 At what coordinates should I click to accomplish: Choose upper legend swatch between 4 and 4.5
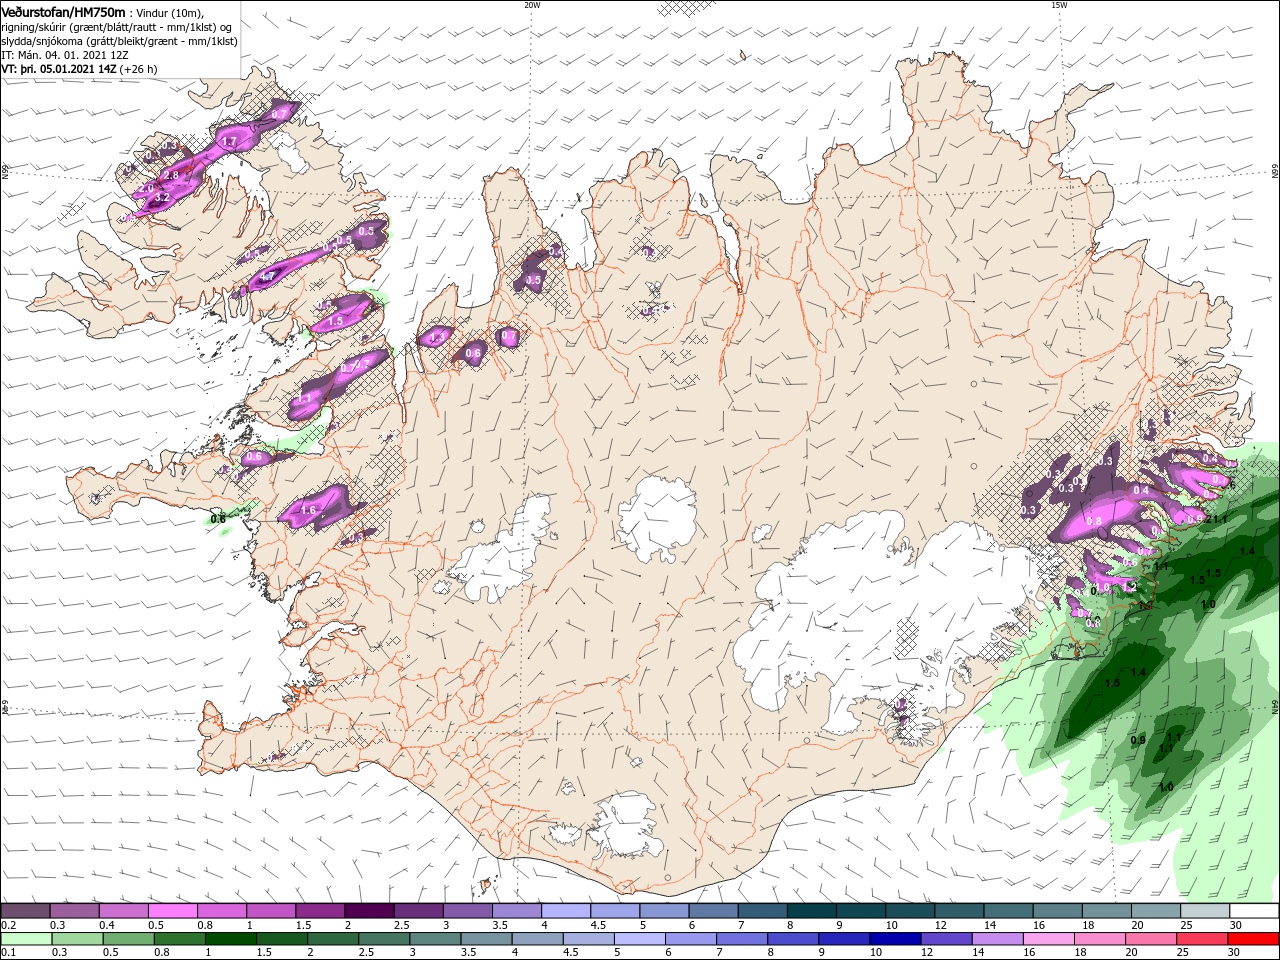click(x=565, y=910)
